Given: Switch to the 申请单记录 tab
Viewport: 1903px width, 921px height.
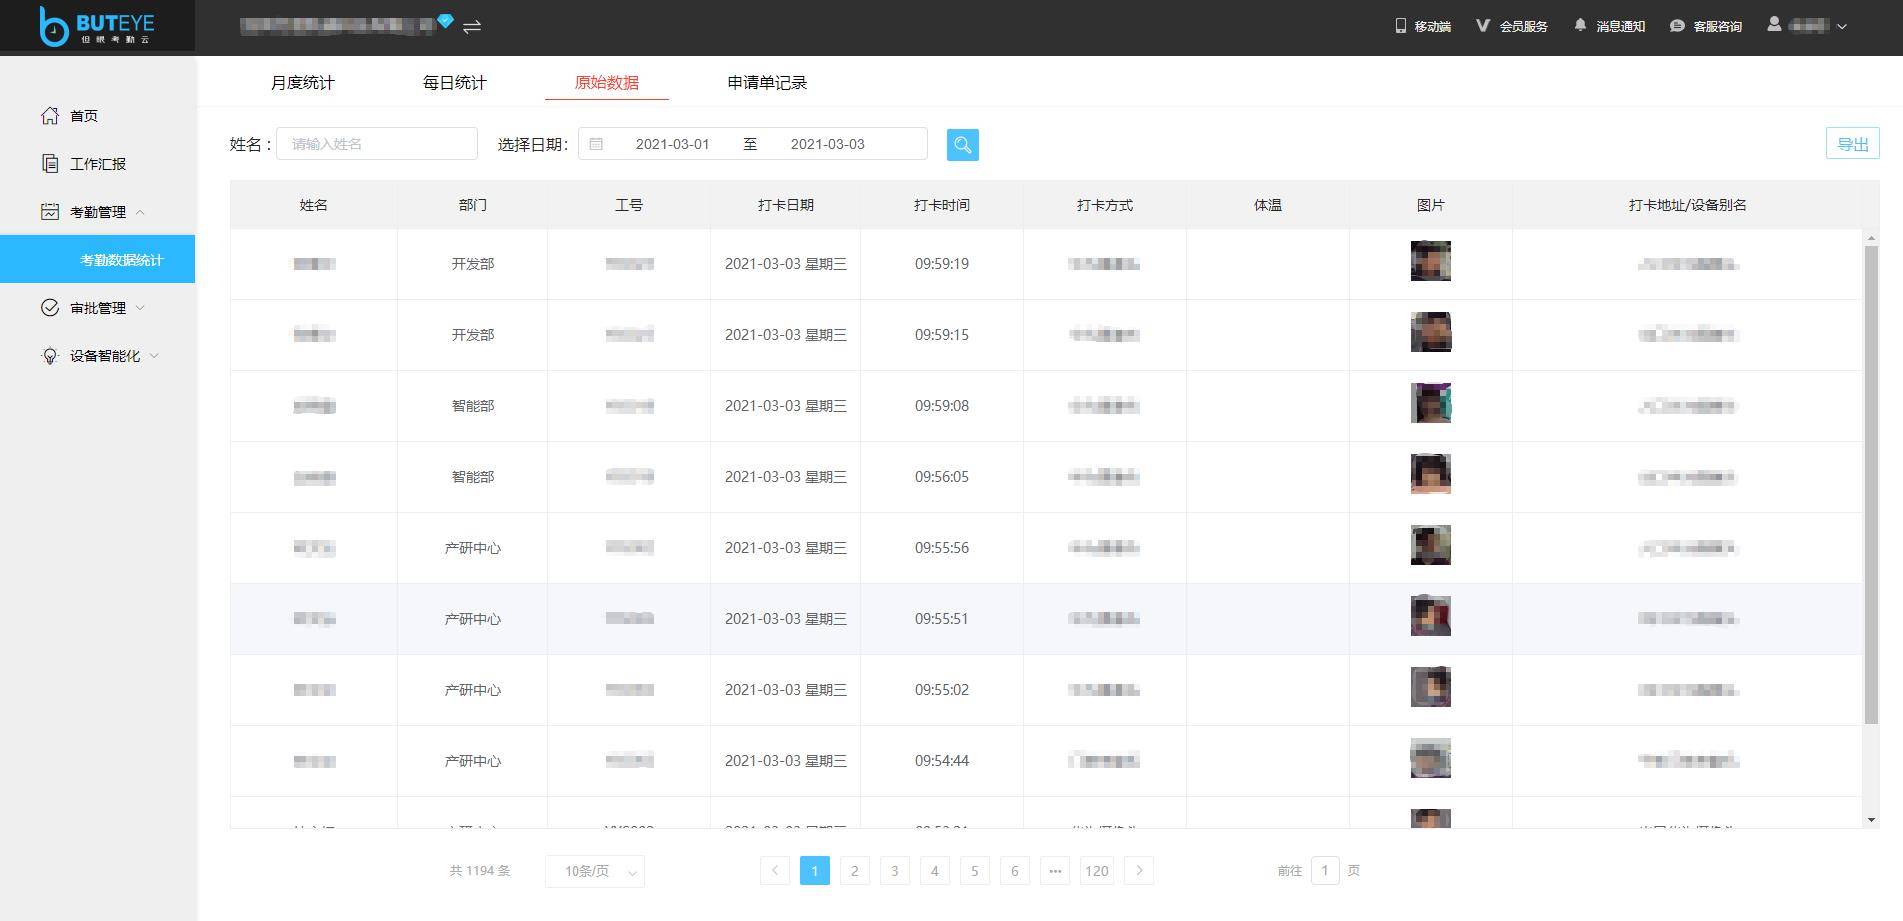Looking at the screenshot, I should (x=767, y=83).
